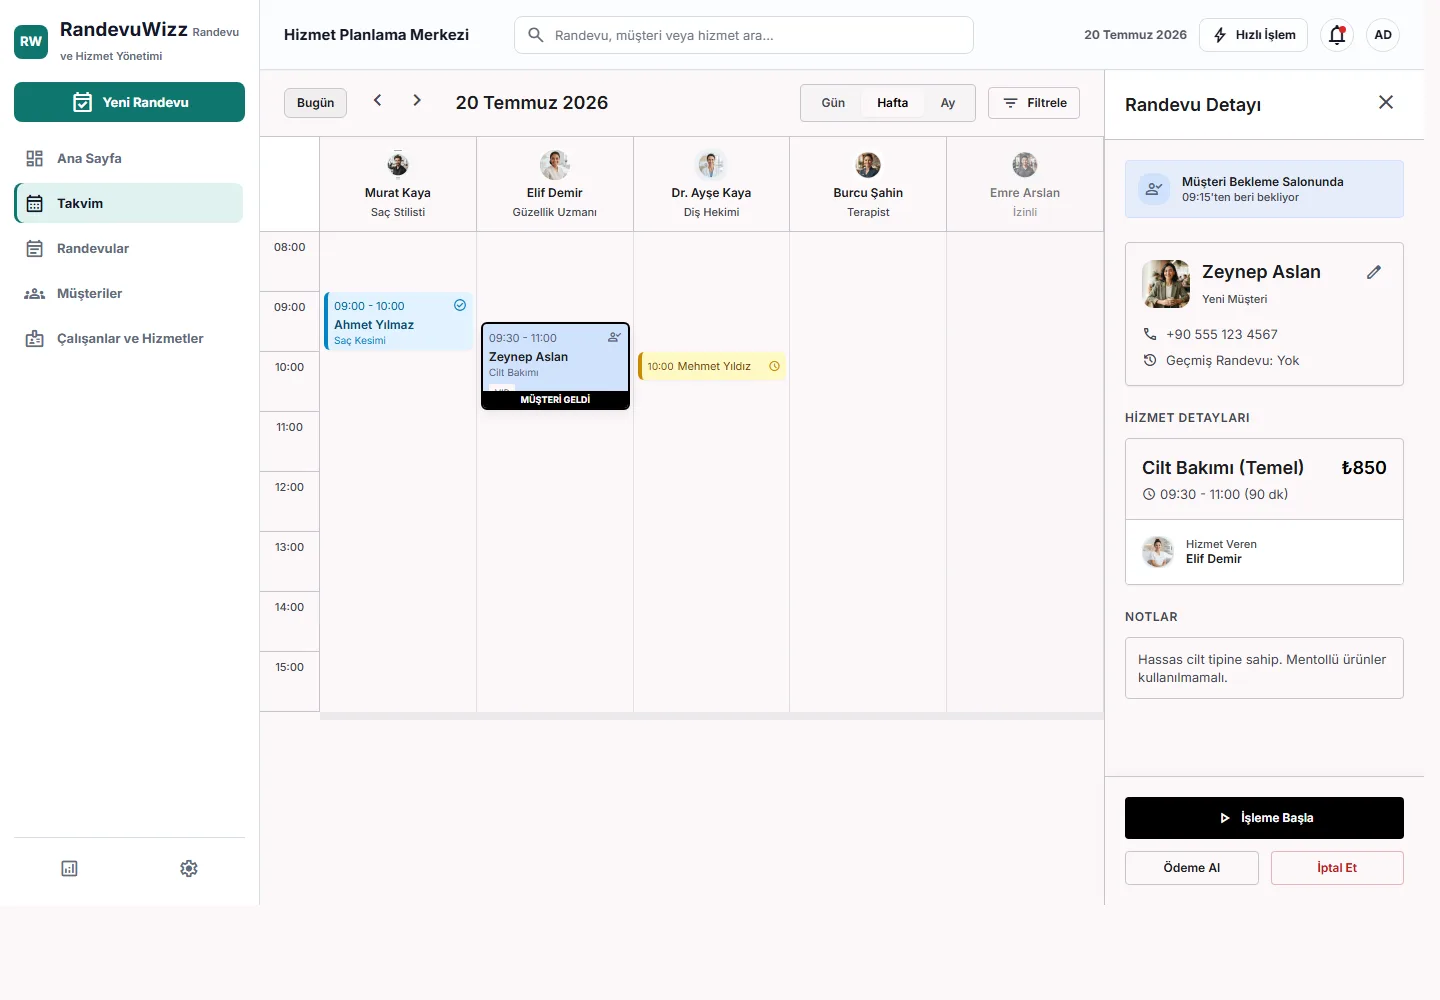The image size is (1440, 1000).
Task: Open the reports icon in sidebar footer
Action: [69, 868]
